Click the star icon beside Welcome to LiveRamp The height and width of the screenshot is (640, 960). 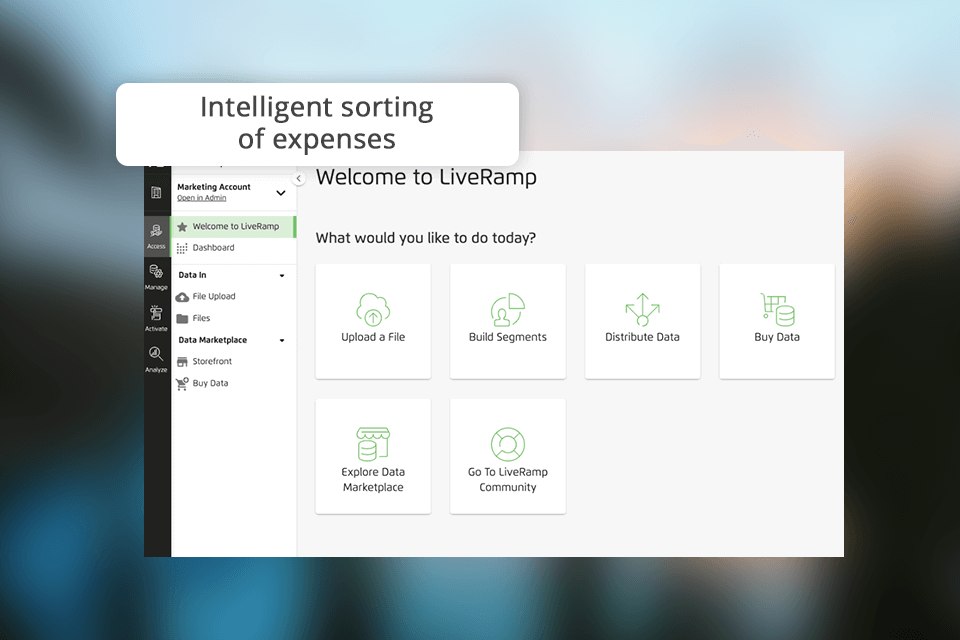[182, 227]
